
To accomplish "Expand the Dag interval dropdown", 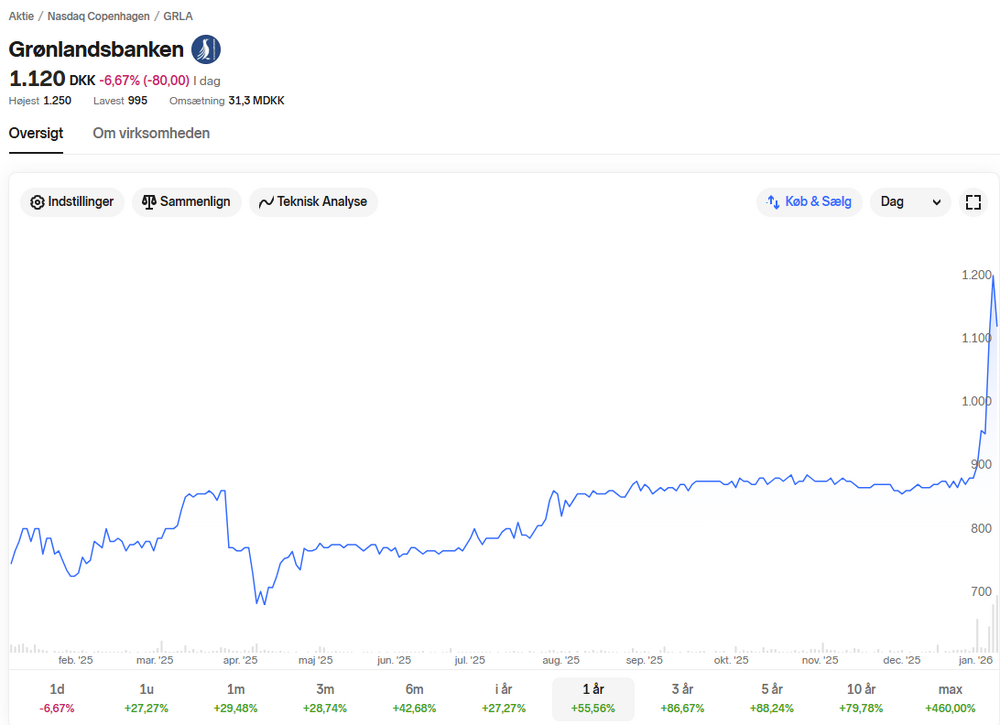I will tap(910, 202).
